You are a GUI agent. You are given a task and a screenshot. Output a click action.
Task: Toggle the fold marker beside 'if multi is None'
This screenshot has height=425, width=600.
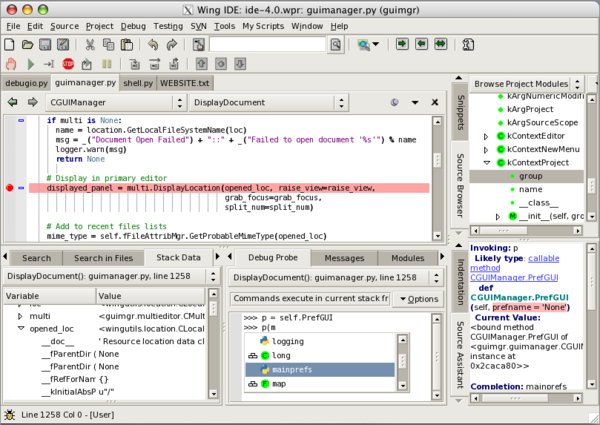point(21,120)
